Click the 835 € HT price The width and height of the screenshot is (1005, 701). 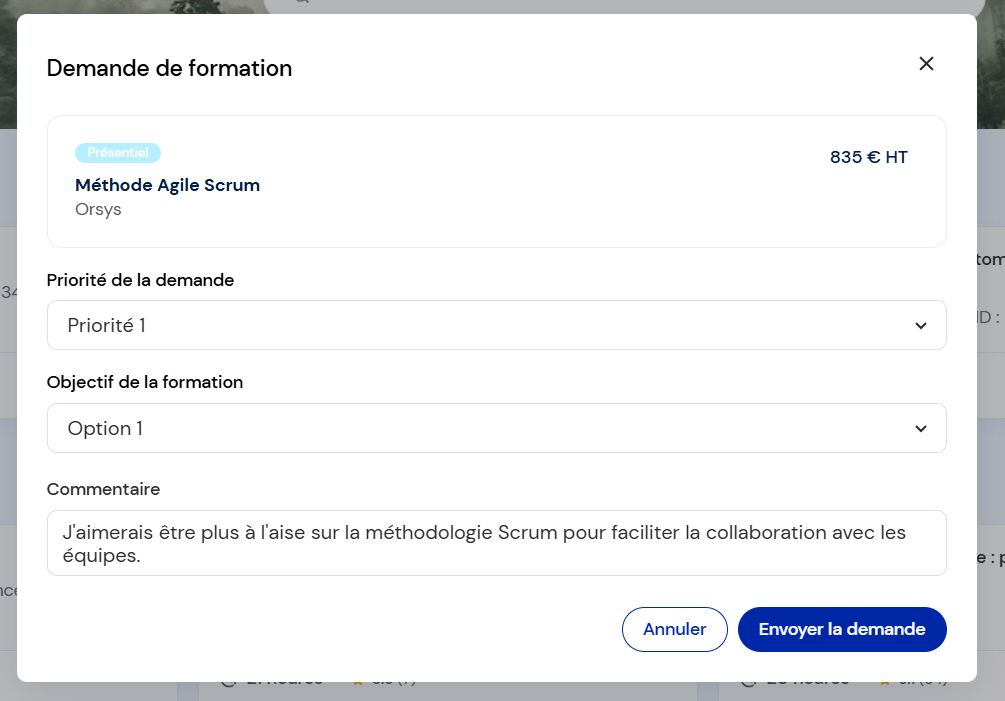pyautogui.click(x=868, y=157)
